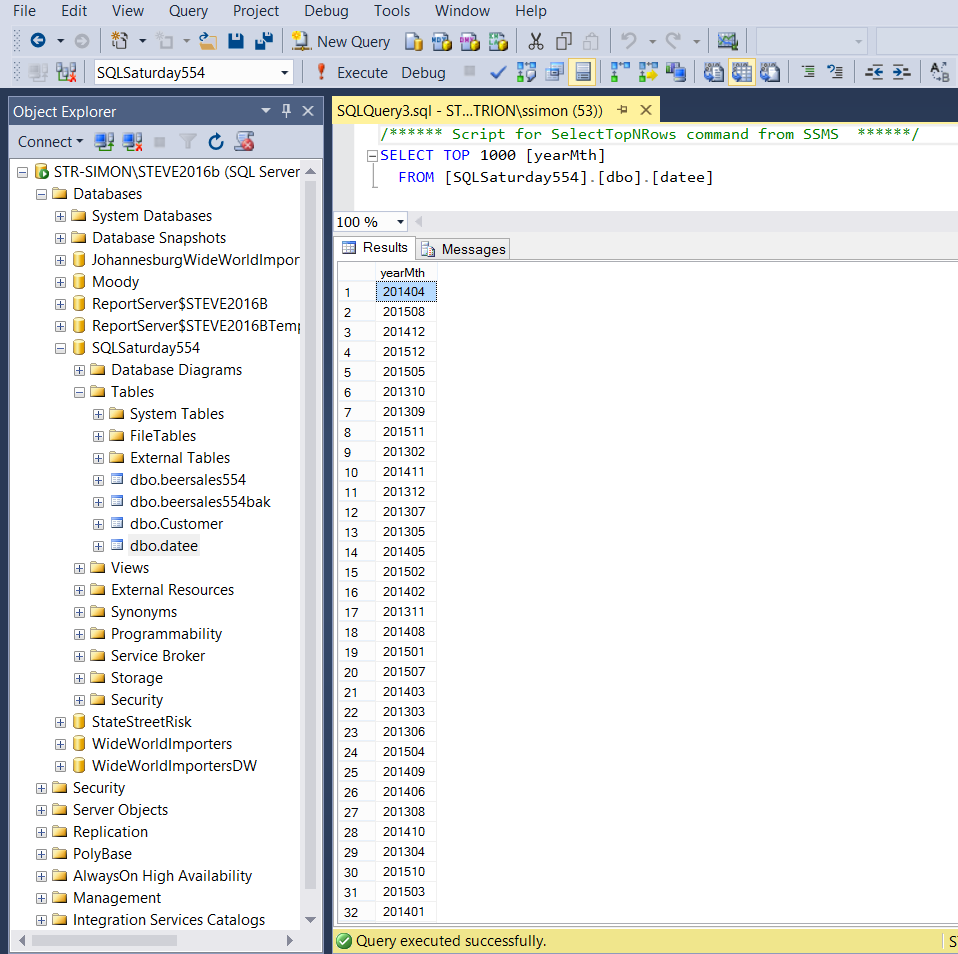Click the Execute query button
This screenshot has width=958, height=954.
click(350, 72)
